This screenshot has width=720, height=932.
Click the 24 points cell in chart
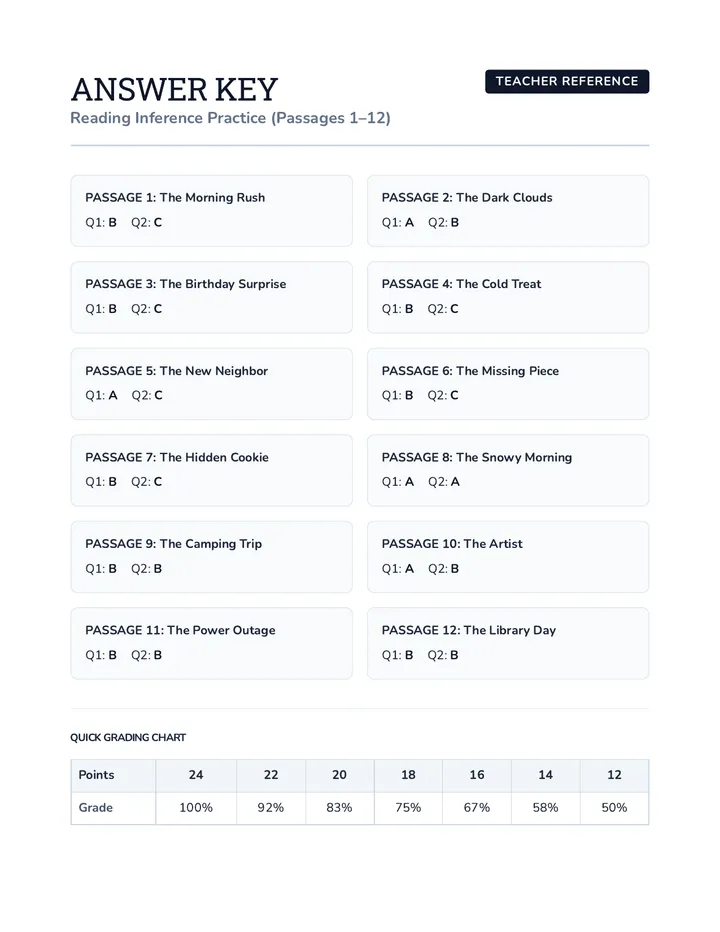pos(196,775)
